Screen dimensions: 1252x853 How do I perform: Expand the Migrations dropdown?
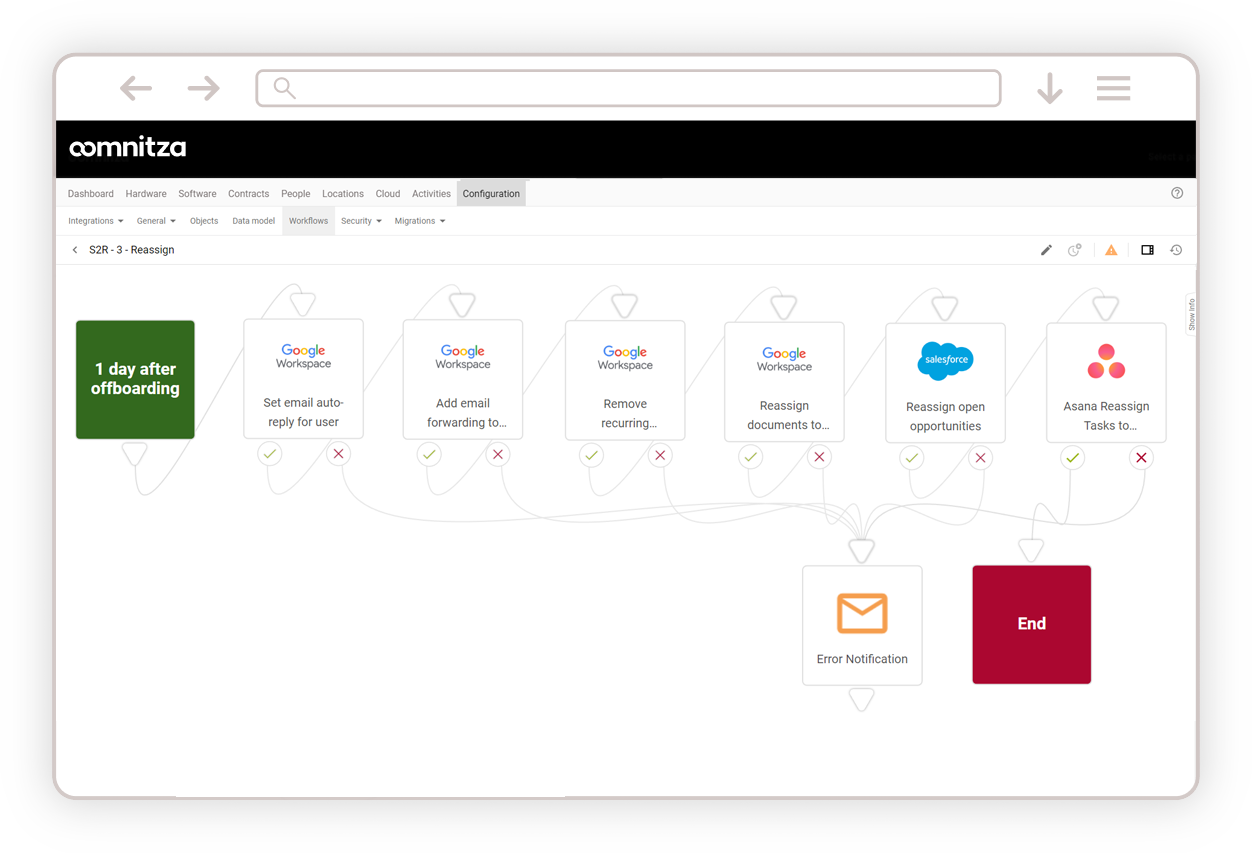click(420, 221)
